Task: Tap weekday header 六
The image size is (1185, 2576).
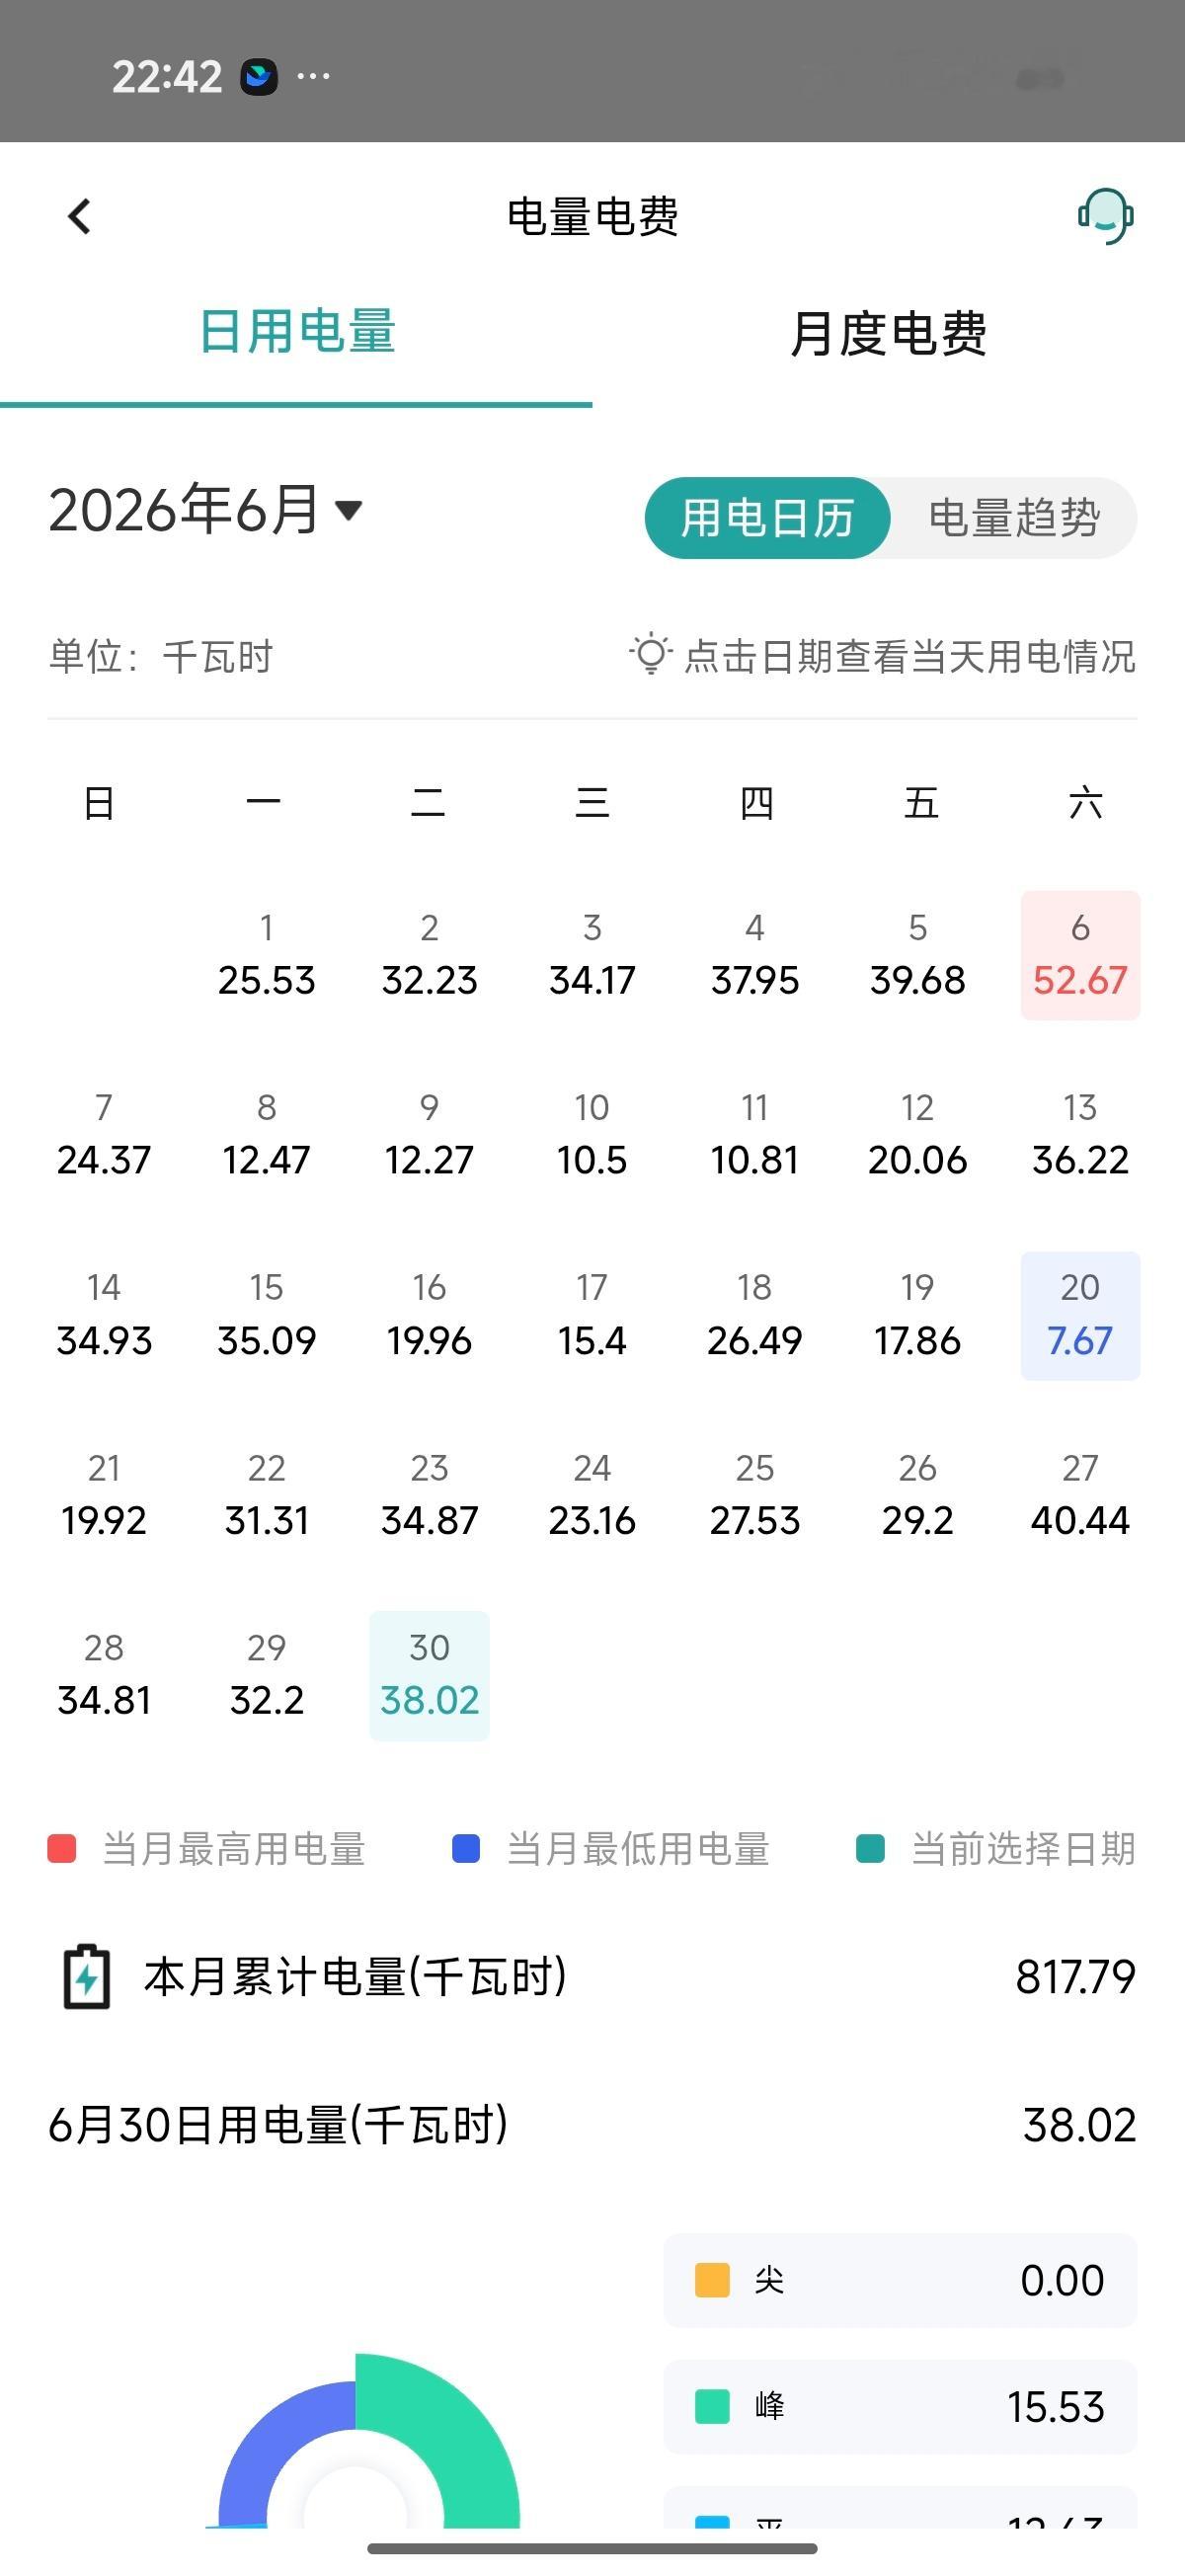Action: tap(1085, 802)
